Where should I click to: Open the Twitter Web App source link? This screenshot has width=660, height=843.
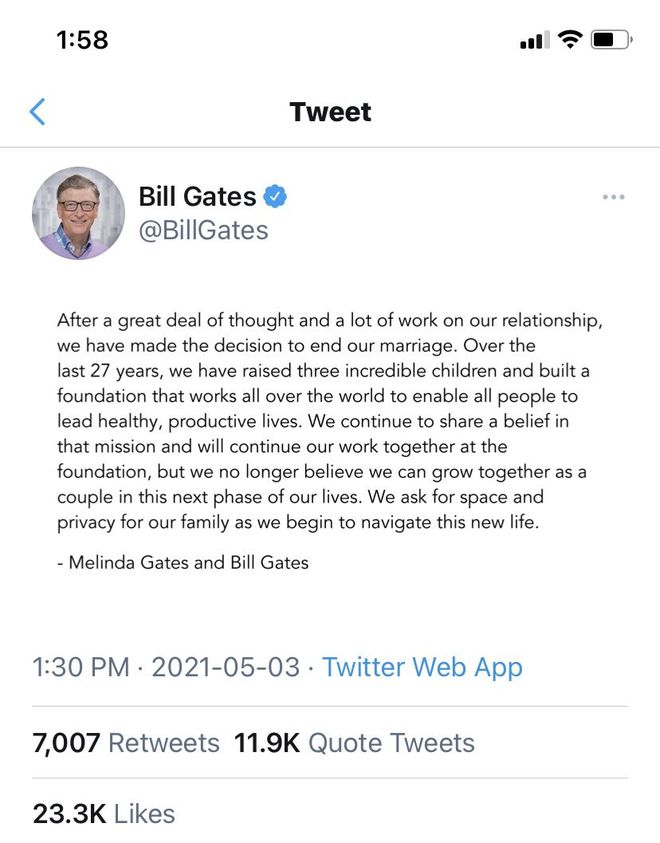[420, 667]
